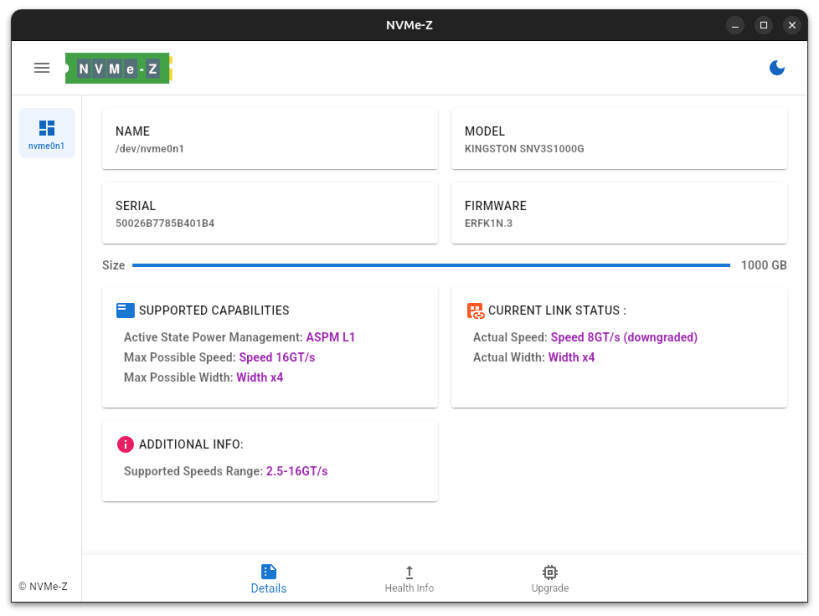Click the SERIAL card heading
The height and width of the screenshot is (616, 819).
click(135, 206)
